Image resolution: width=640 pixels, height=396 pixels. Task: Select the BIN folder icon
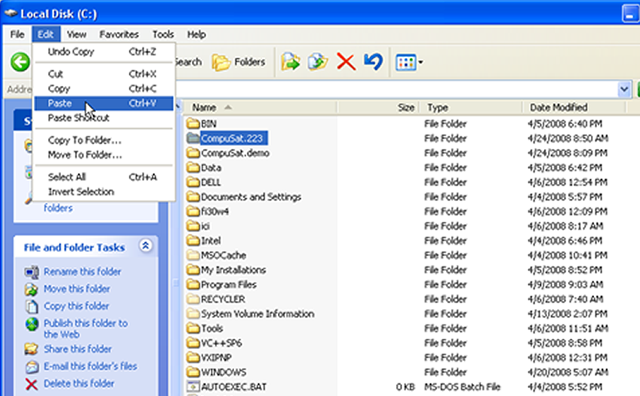193,124
